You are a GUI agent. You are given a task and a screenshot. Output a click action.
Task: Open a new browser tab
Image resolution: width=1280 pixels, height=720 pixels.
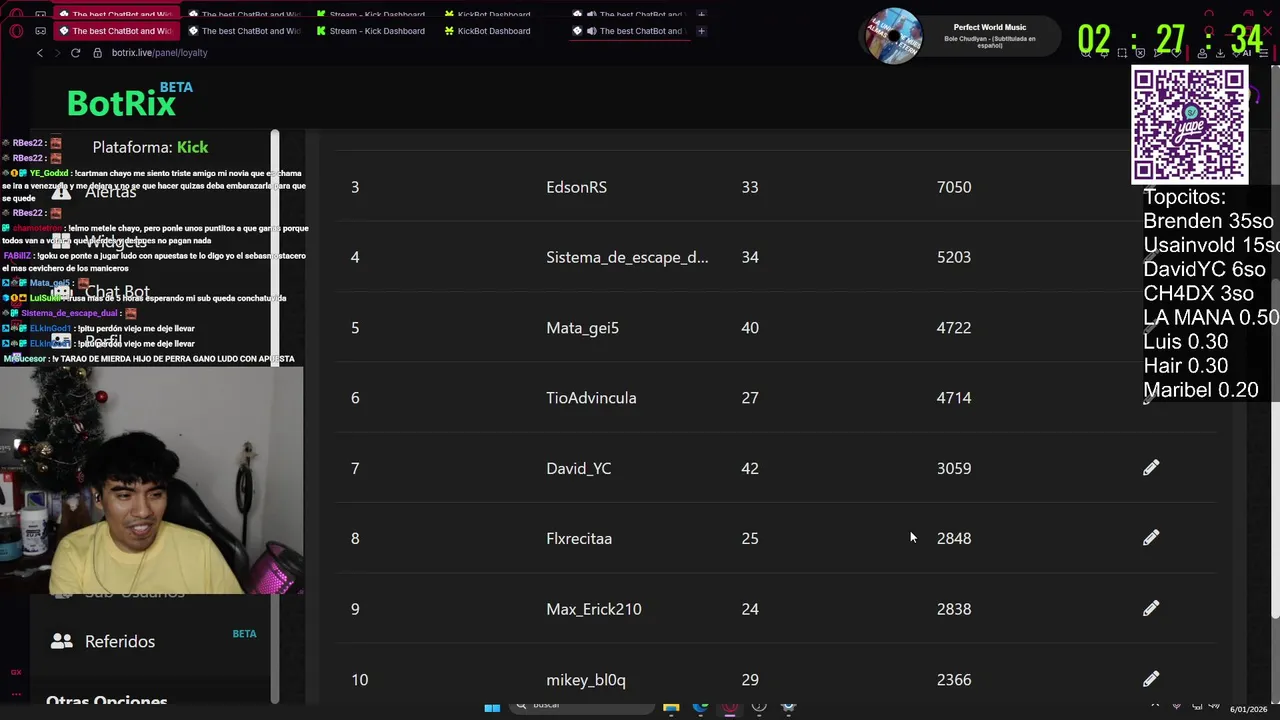[701, 31]
